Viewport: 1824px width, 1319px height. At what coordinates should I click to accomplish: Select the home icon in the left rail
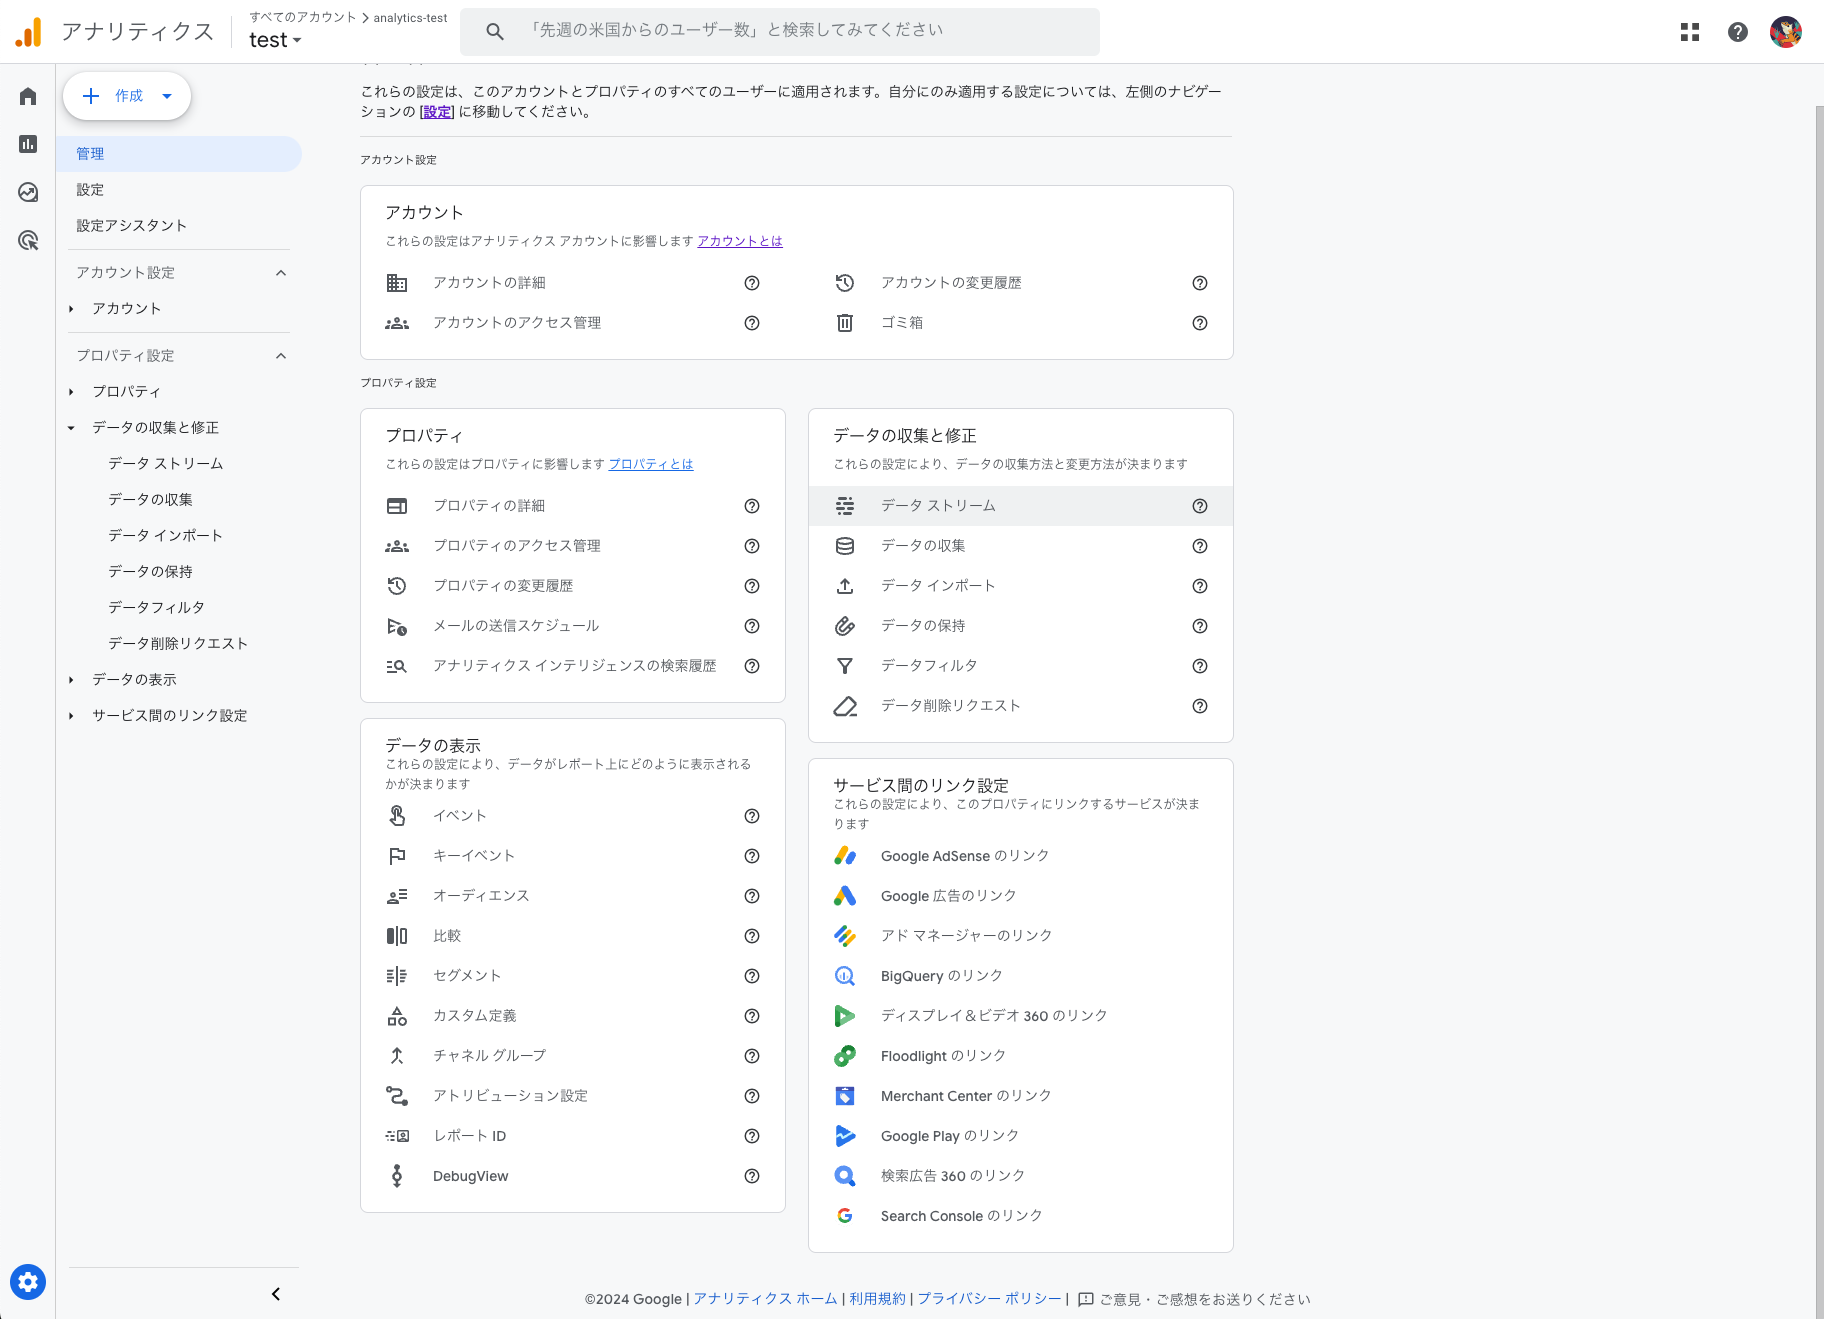click(x=27, y=95)
